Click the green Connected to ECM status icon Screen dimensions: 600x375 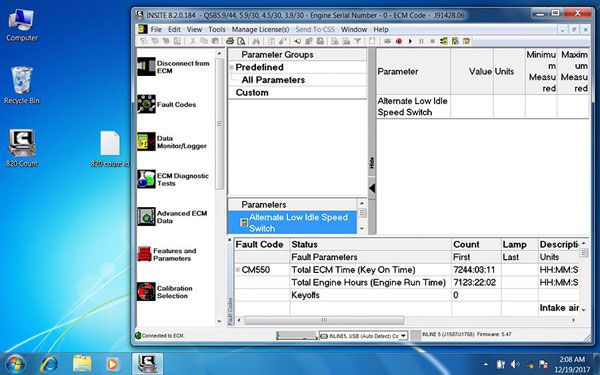point(138,336)
